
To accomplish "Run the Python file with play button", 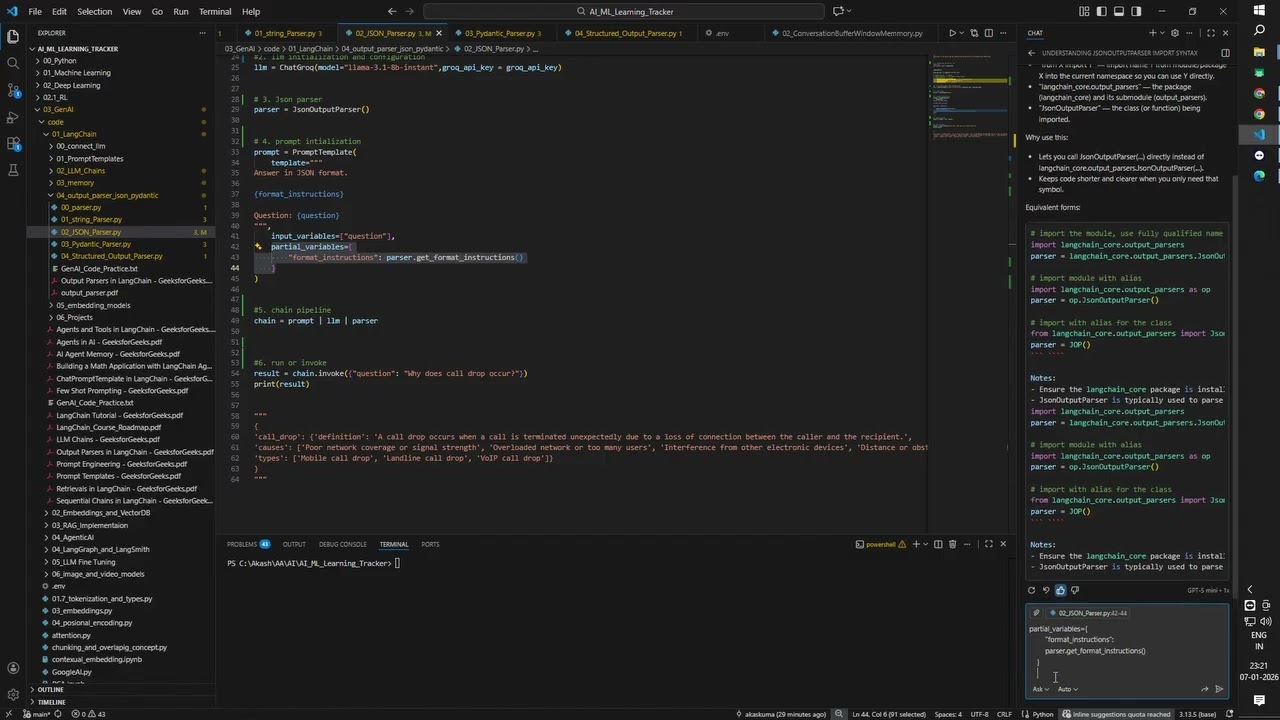I will [x=952, y=33].
